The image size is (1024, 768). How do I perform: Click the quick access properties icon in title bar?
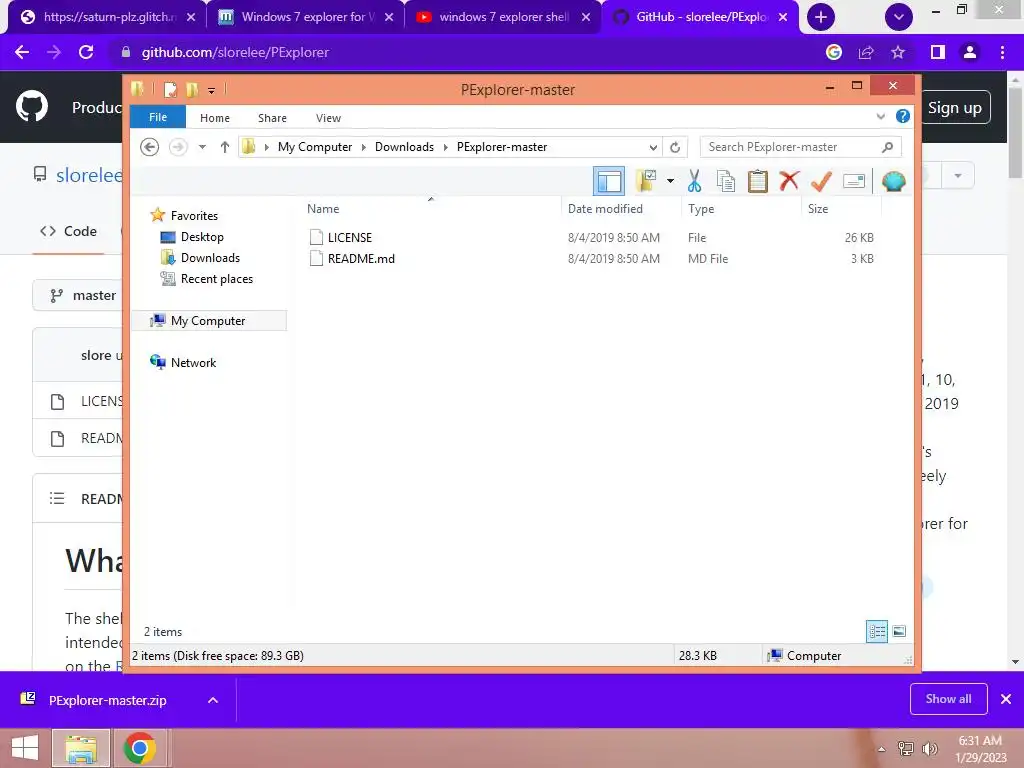(x=170, y=89)
